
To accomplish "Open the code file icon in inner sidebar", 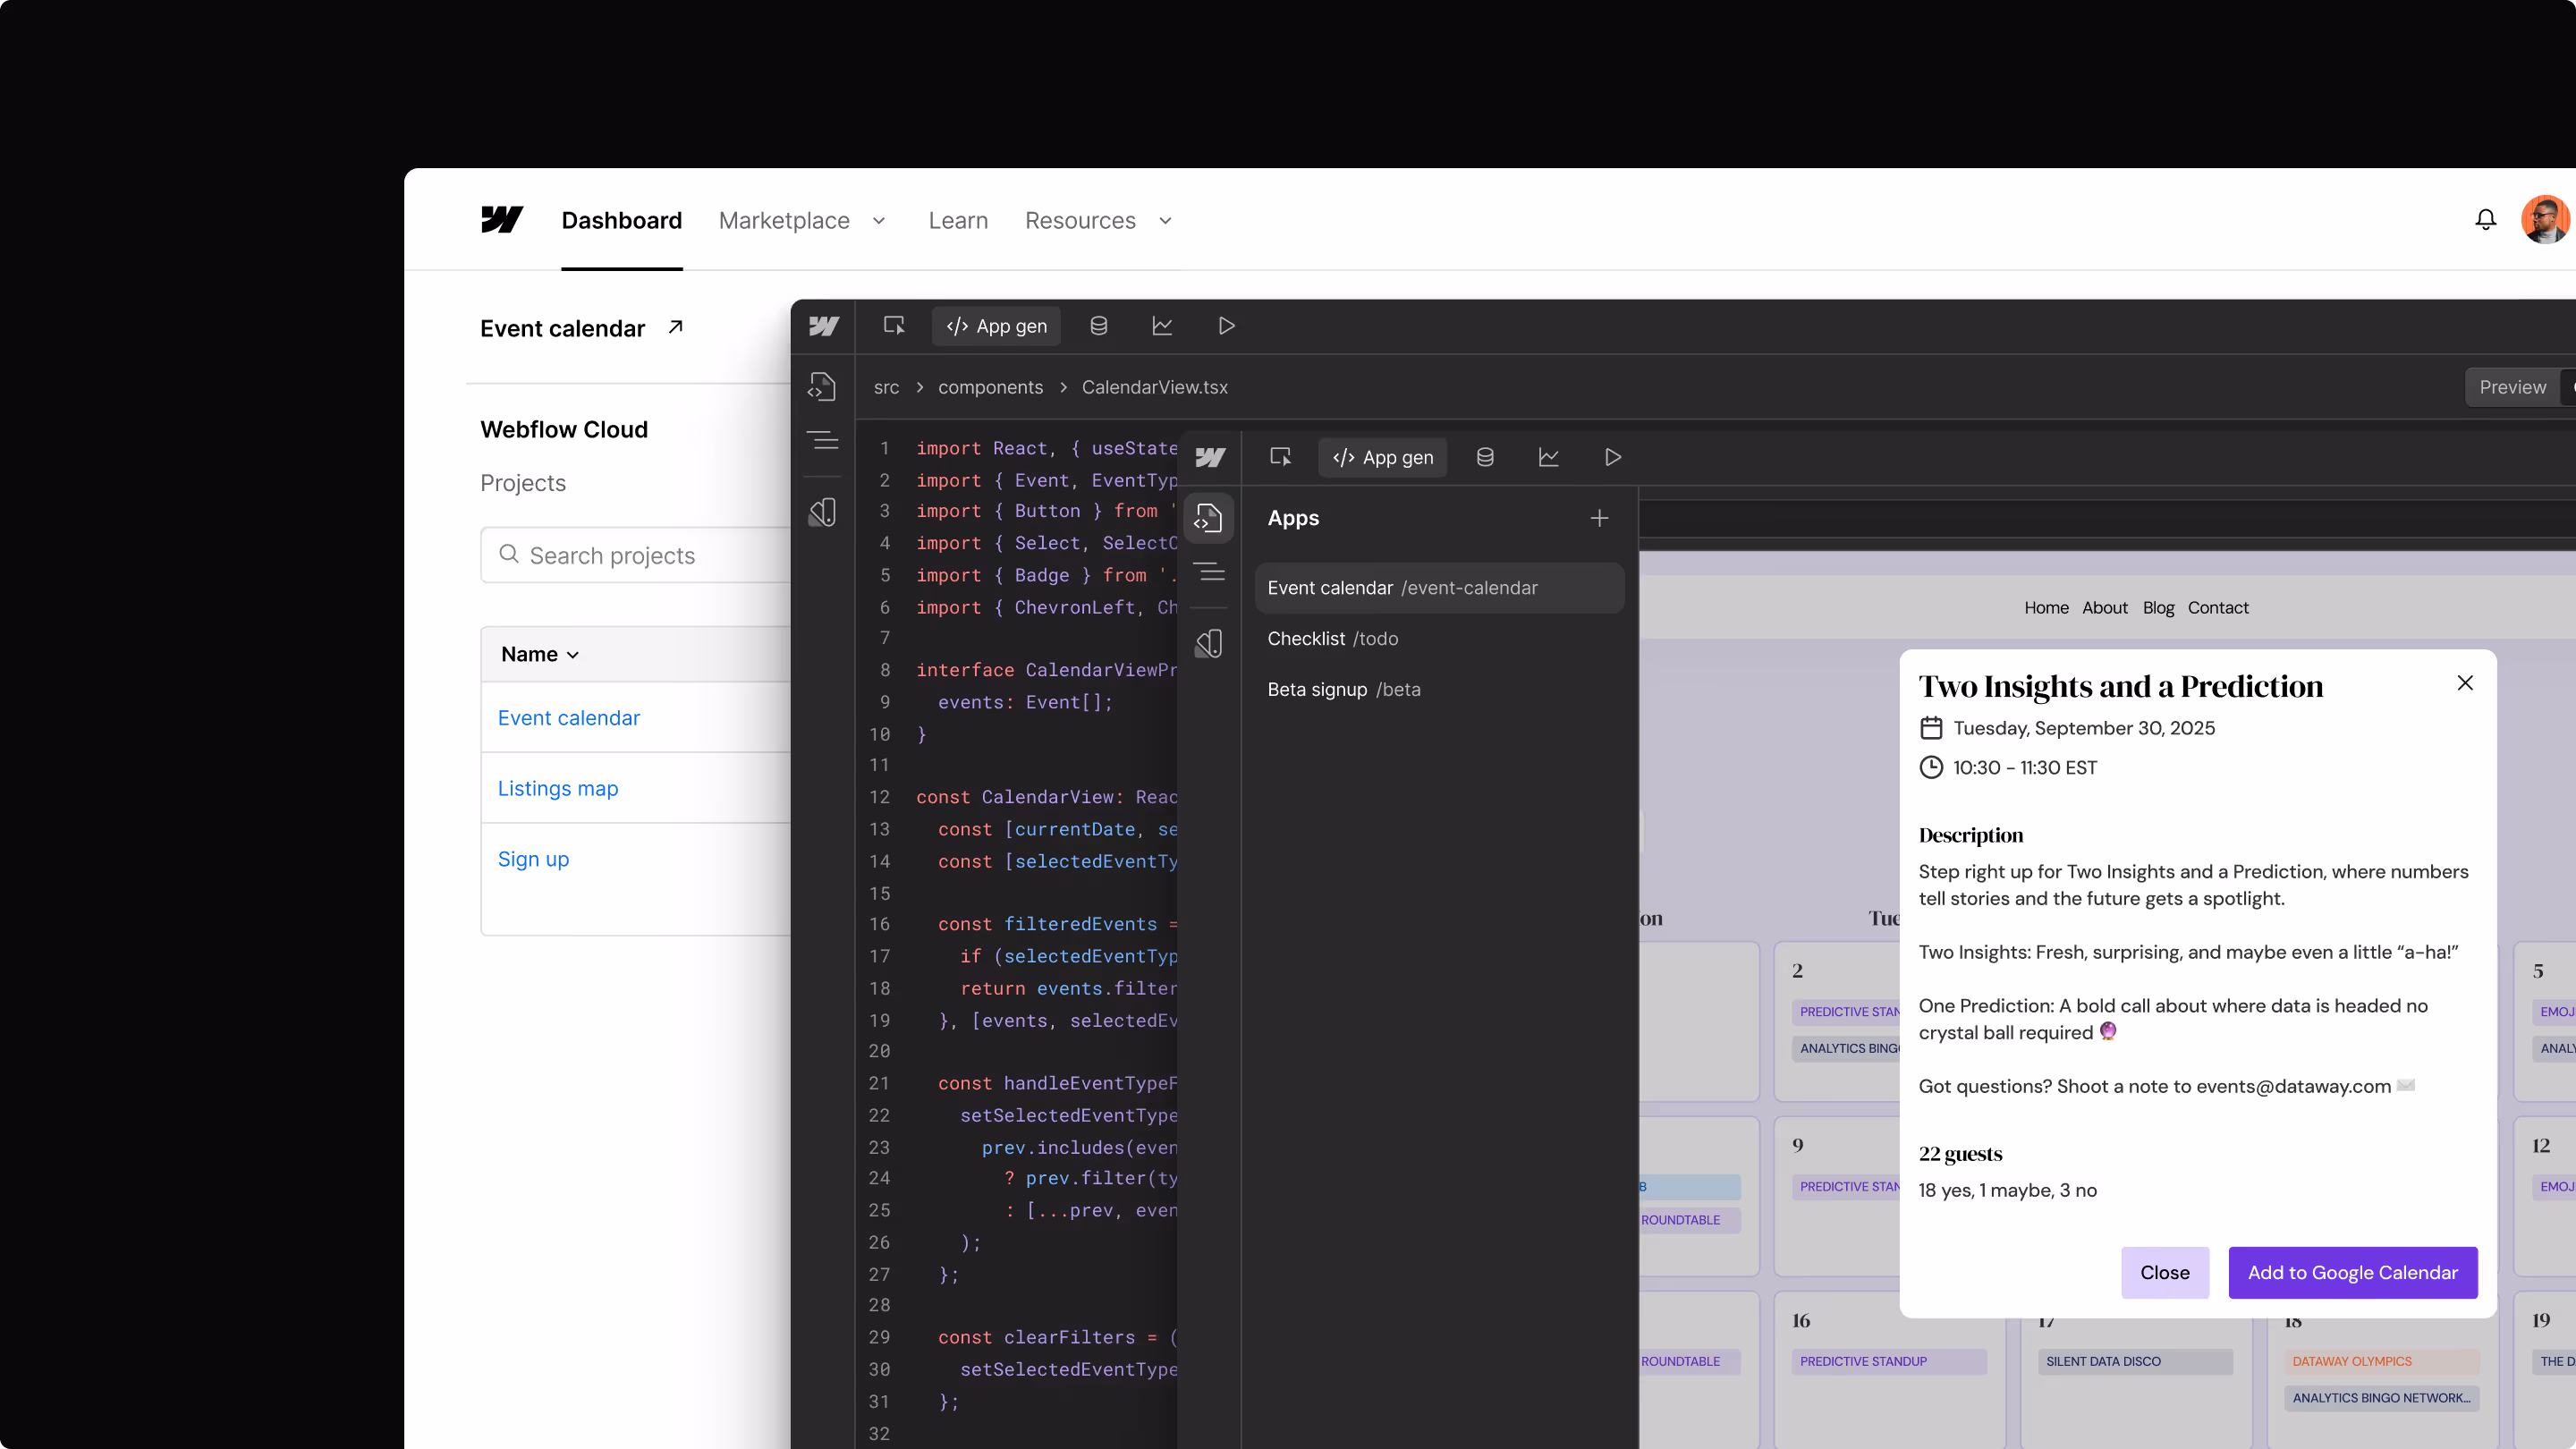I will pos(1208,518).
